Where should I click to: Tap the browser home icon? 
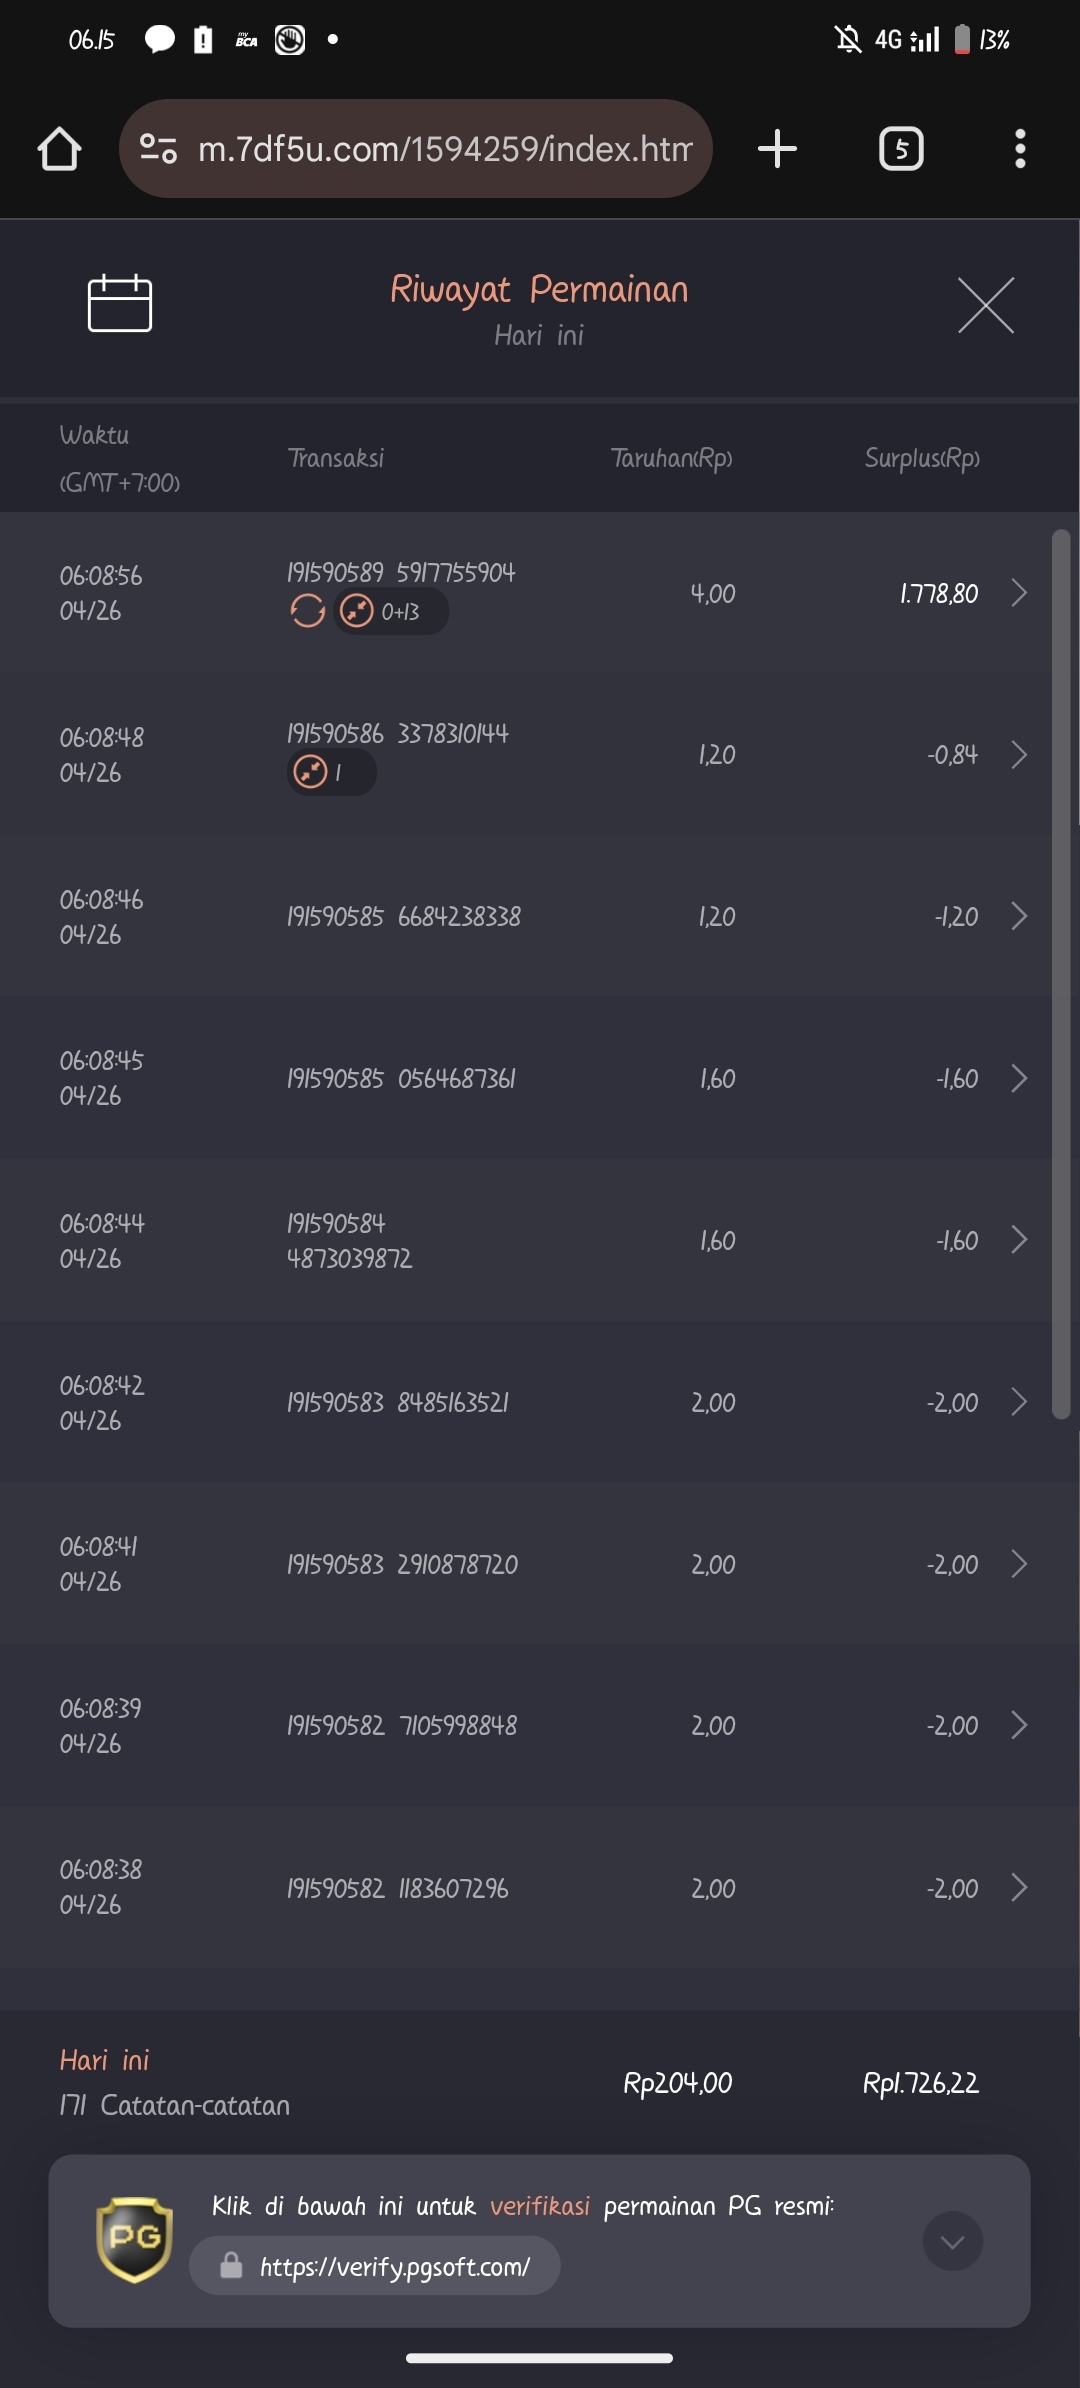click(x=59, y=149)
